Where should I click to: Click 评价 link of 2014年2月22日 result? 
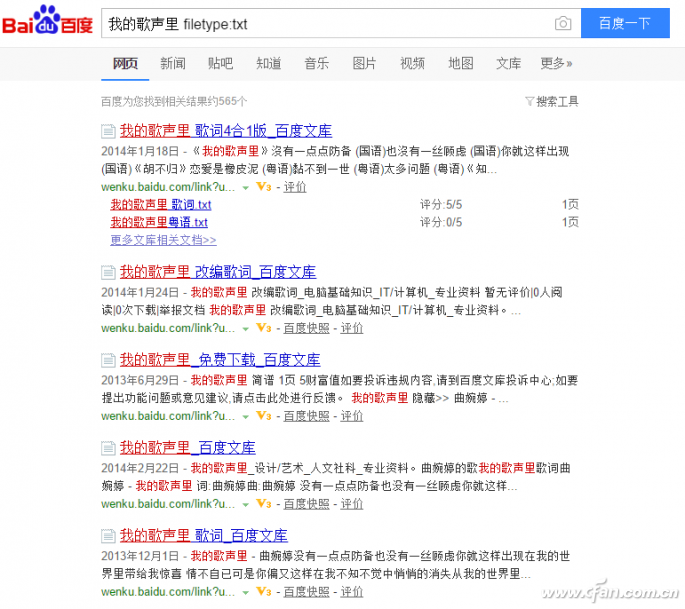[x=352, y=504]
